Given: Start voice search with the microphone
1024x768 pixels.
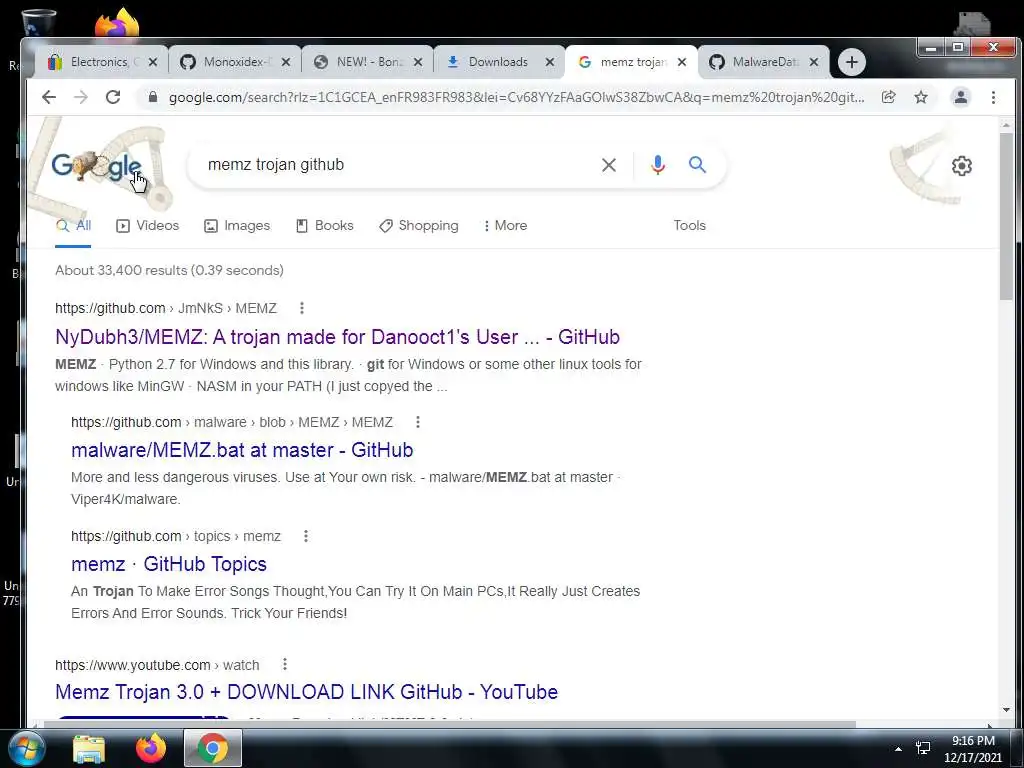Looking at the screenshot, I should point(658,165).
